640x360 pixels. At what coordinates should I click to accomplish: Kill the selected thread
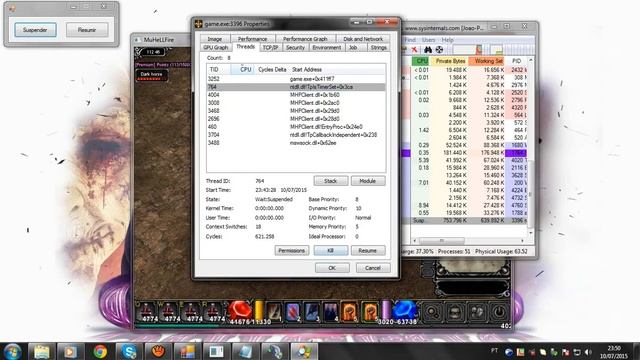click(331, 250)
